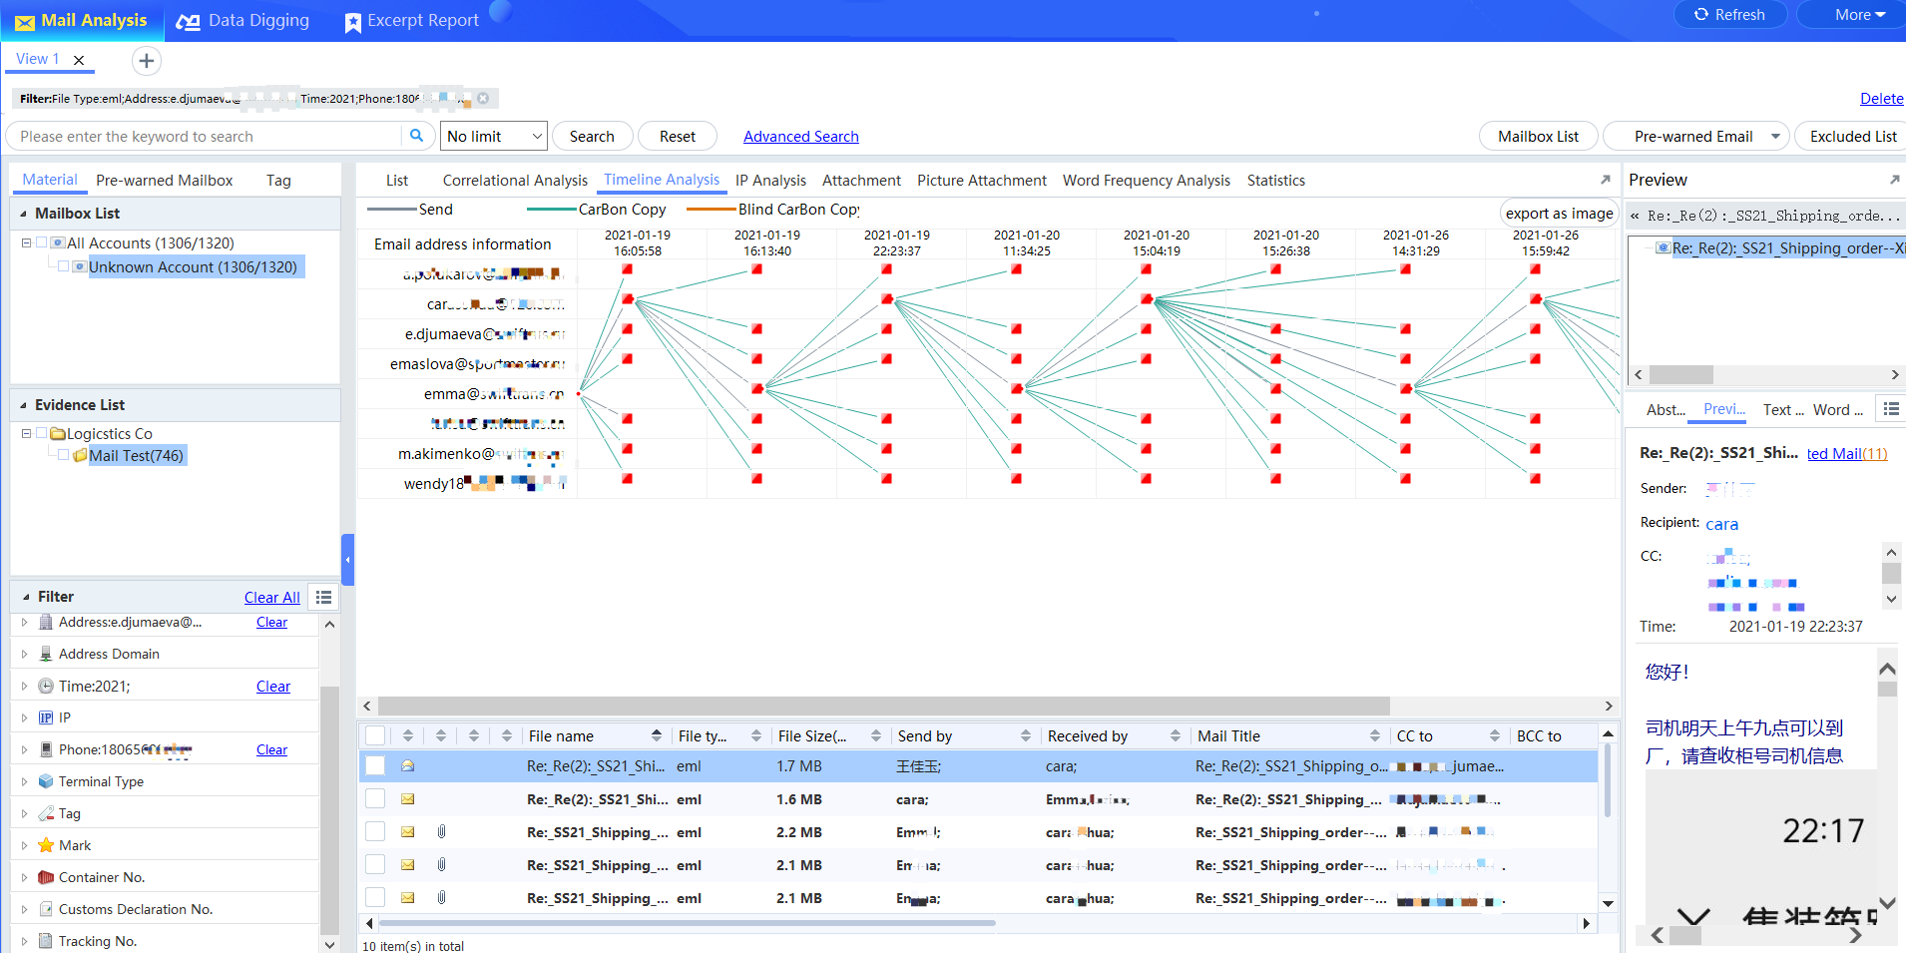
Task: Open the Mailbox List button
Action: 1538,136
